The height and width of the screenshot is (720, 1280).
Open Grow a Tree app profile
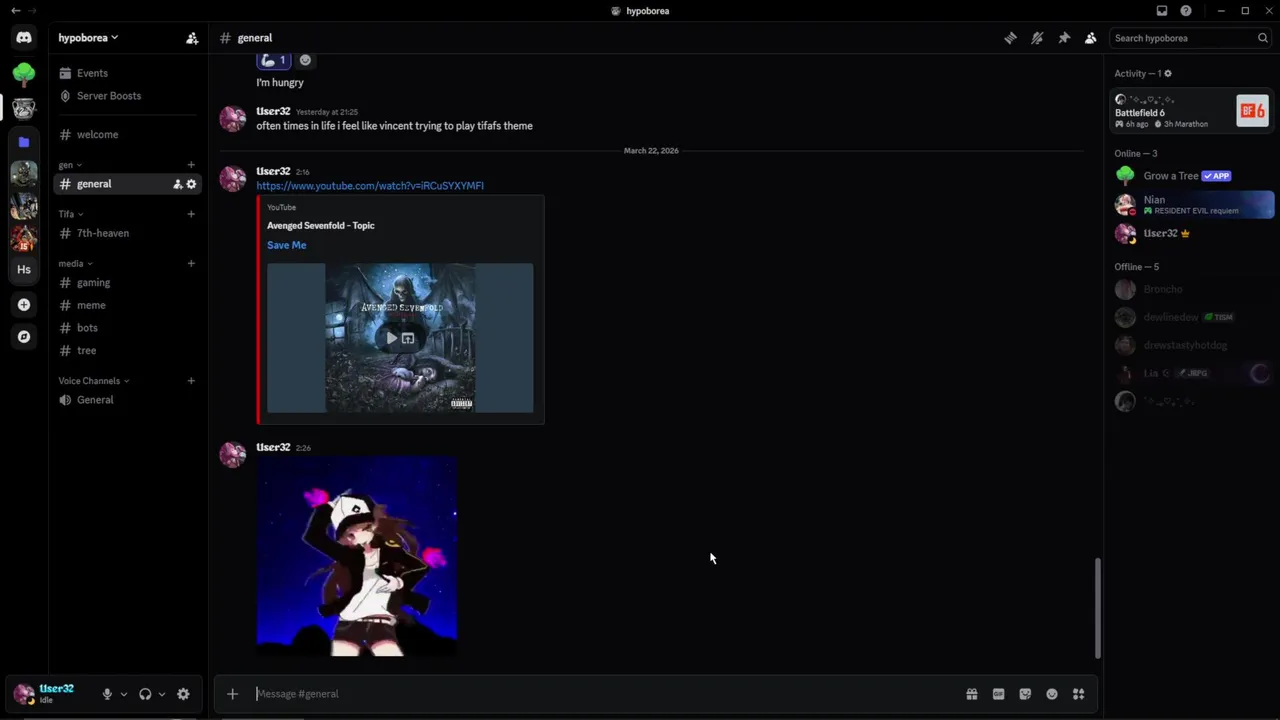click(1193, 176)
